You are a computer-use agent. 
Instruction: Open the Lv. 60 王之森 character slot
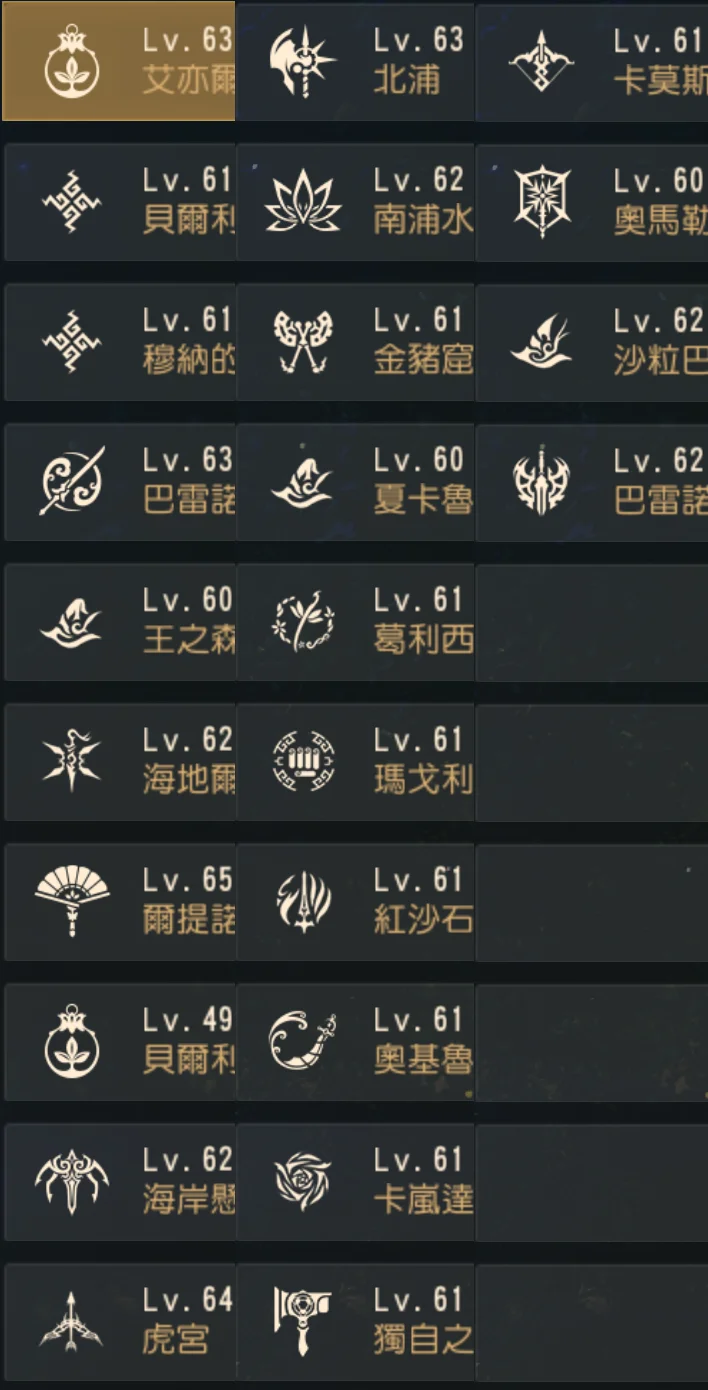click(120, 622)
